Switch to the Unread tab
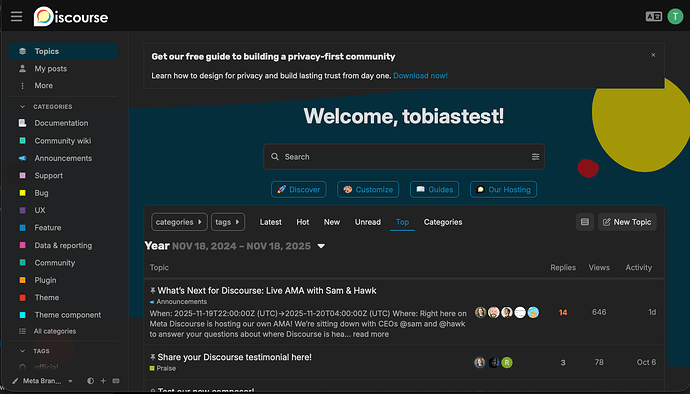The width and height of the screenshot is (690, 394). point(368,222)
